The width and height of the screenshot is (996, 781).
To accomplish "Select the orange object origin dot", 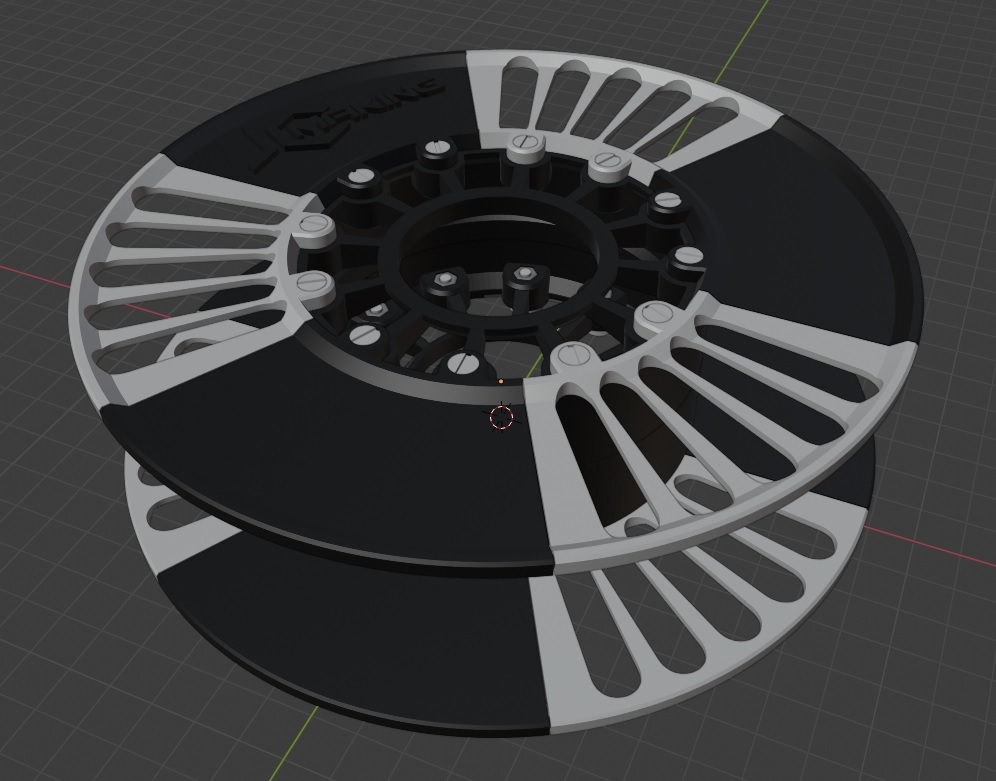I will coord(501,382).
